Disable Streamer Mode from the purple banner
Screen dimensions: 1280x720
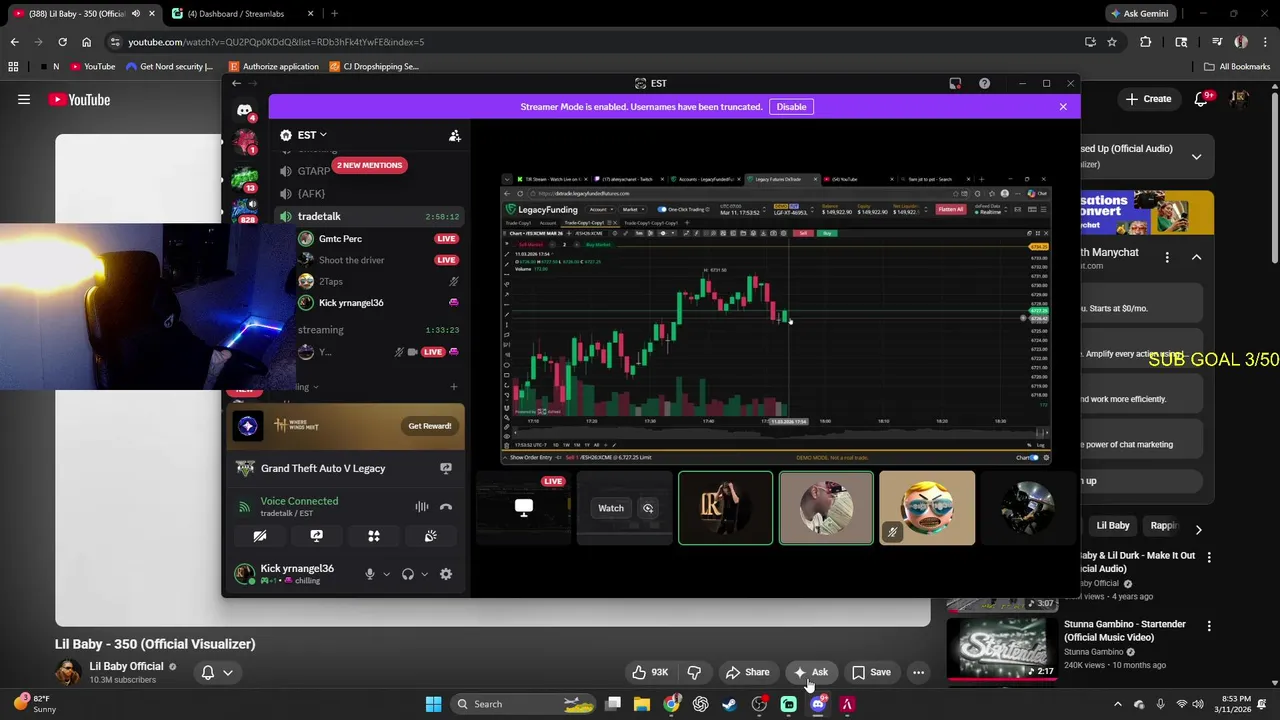point(791,107)
